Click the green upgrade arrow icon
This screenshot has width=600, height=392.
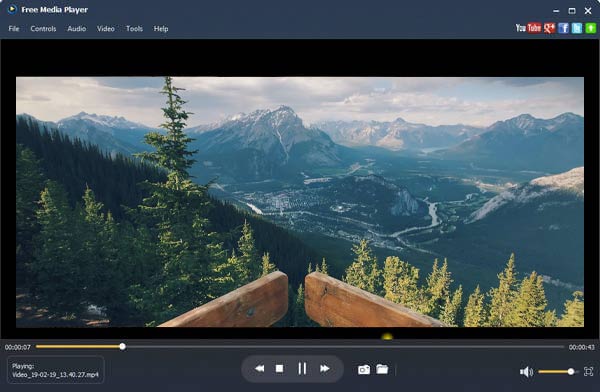590,28
